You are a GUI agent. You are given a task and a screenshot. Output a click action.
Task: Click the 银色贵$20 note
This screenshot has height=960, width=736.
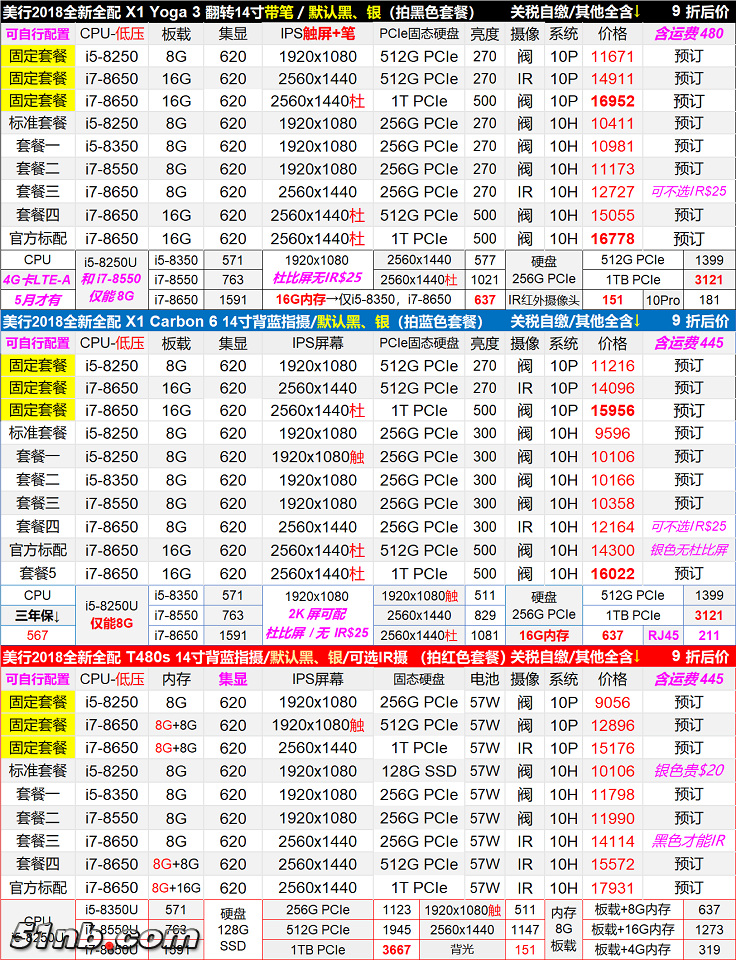(688, 770)
